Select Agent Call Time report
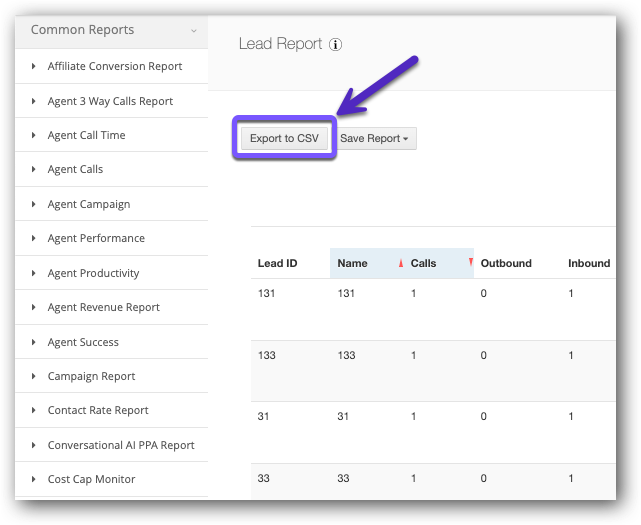The image size is (641, 525). [86, 135]
